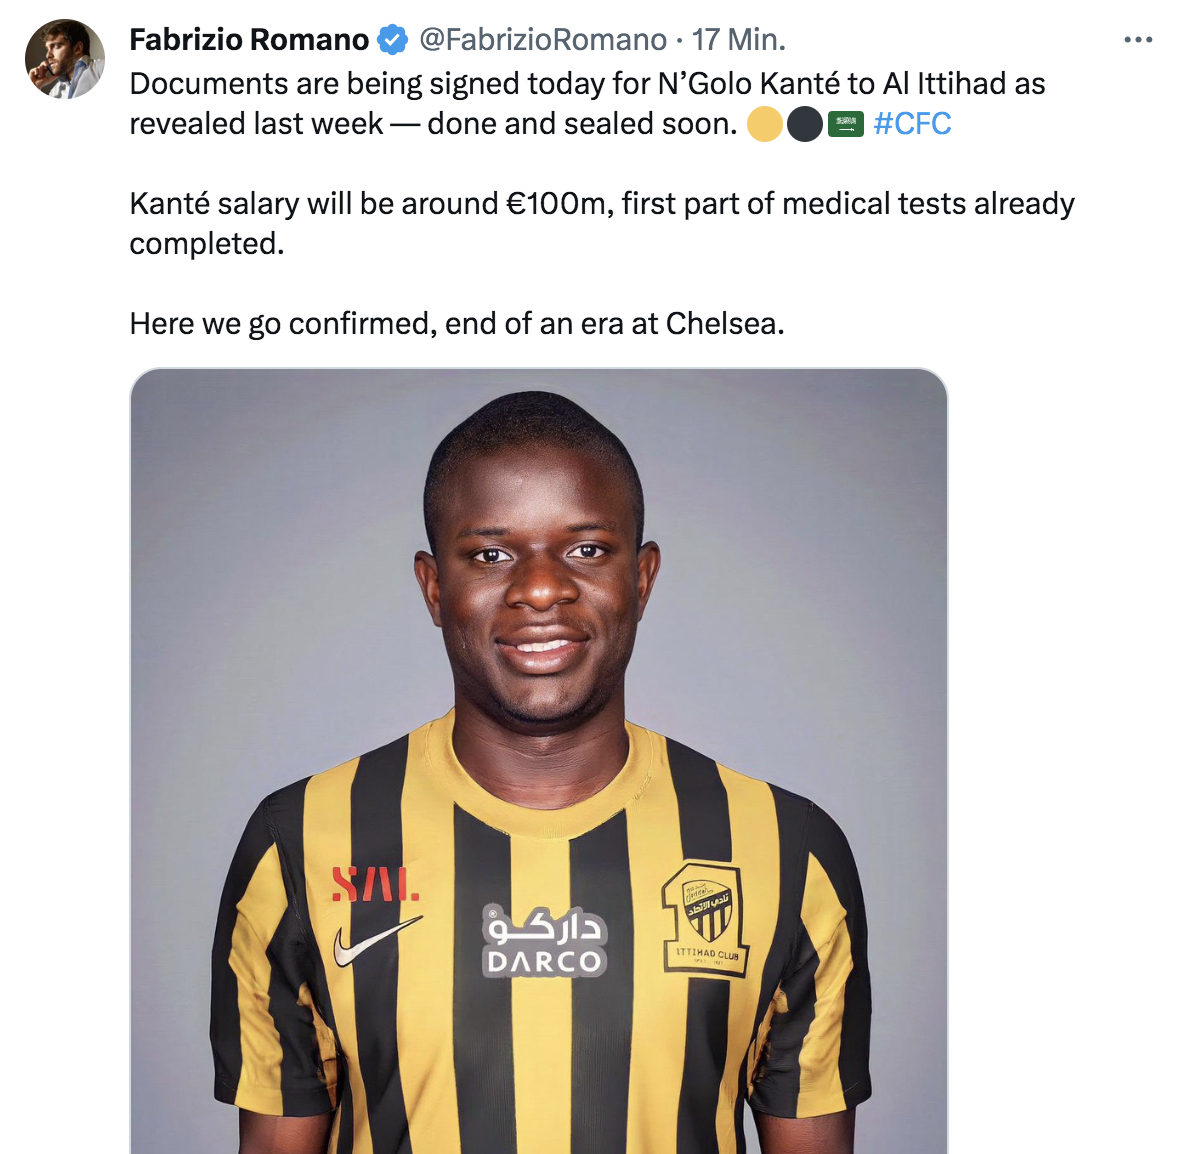This screenshot has width=1184, height=1154.
Task: Open the tweet via 17 Min. timestamp
Action: (x=738, y=39)
